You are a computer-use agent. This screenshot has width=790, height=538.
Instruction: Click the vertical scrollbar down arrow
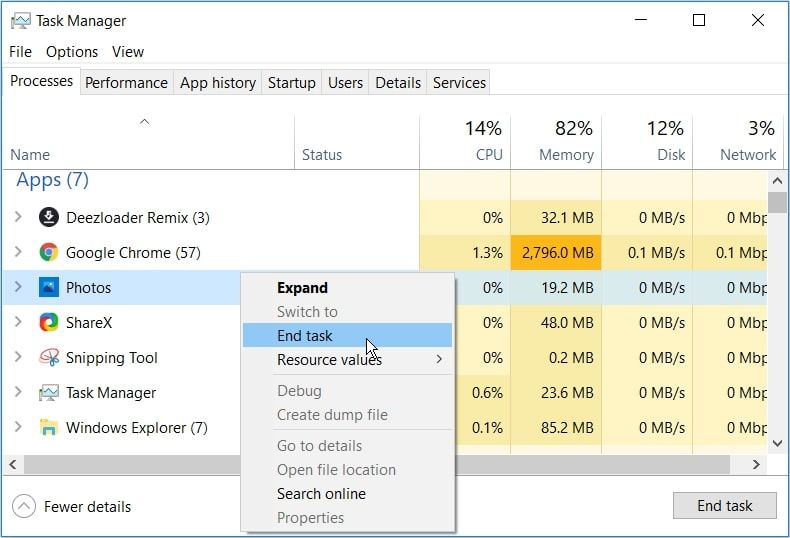coord(778,441)
